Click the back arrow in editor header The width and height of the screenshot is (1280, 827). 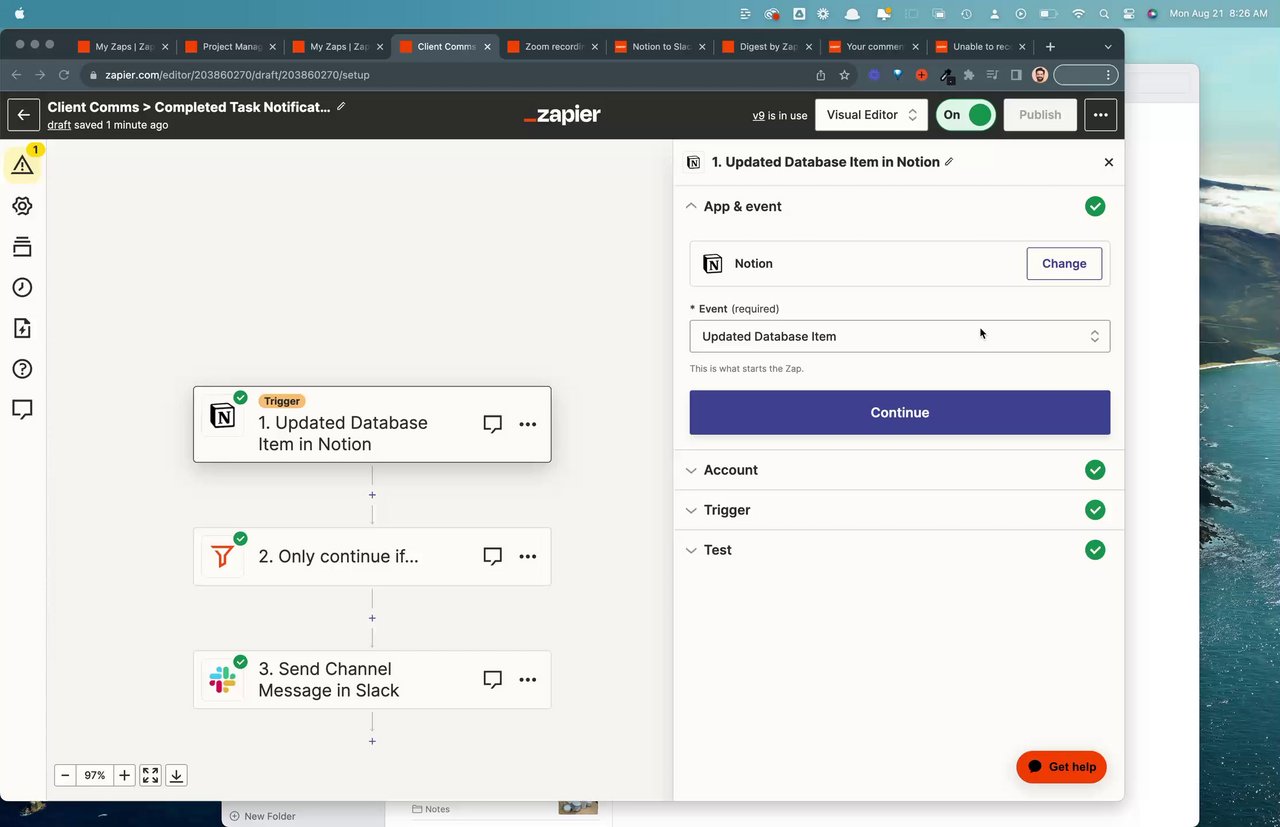pos(24,115)
